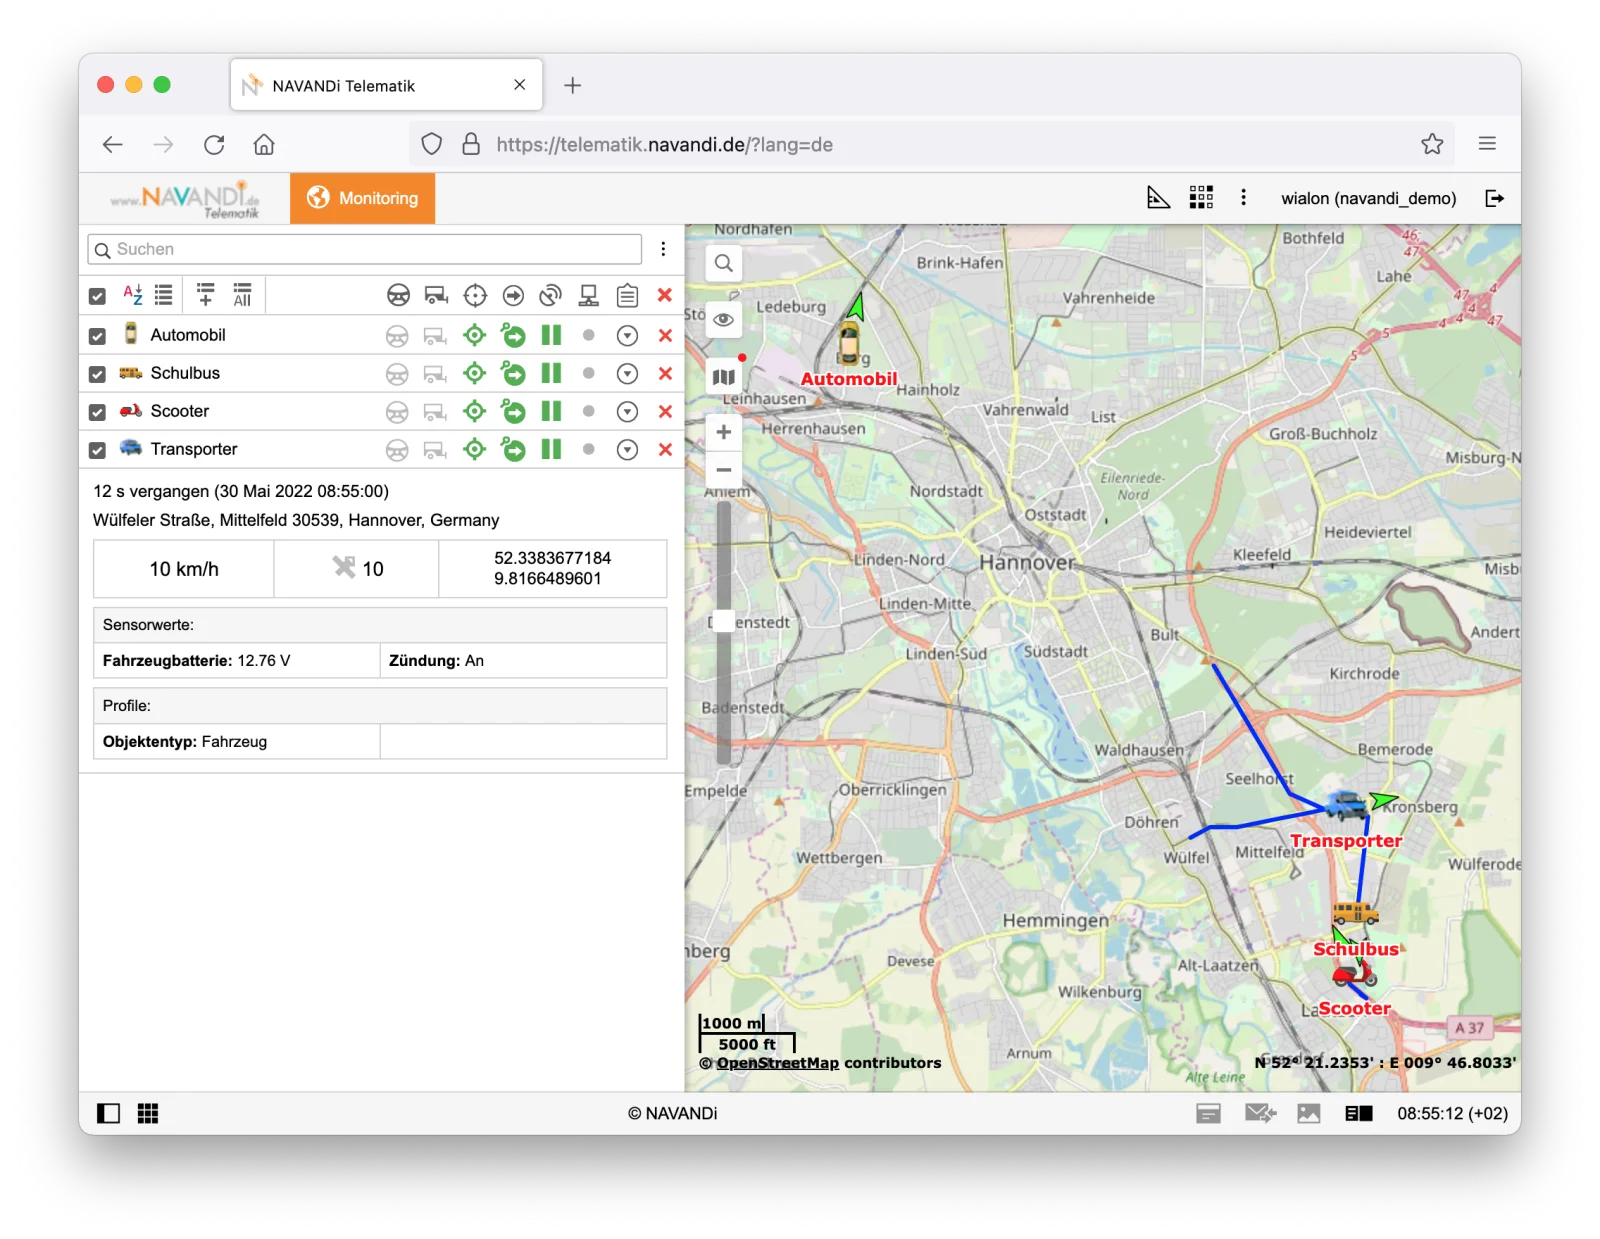Expand the Scooter dropdown circle
Image resolution: width=1600 pixels, height=1239 pixels.
627,412
